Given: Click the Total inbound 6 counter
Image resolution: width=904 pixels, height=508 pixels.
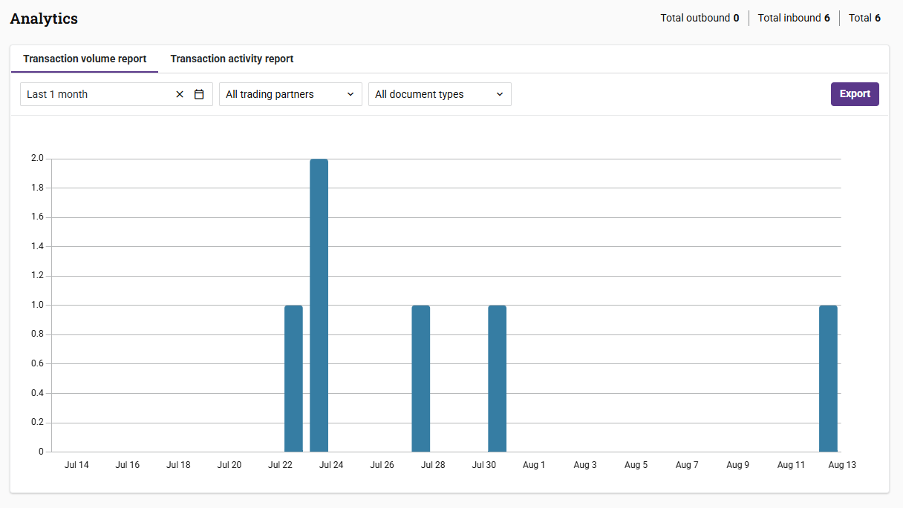Looking at the screenshot, I should coord(793,18).
